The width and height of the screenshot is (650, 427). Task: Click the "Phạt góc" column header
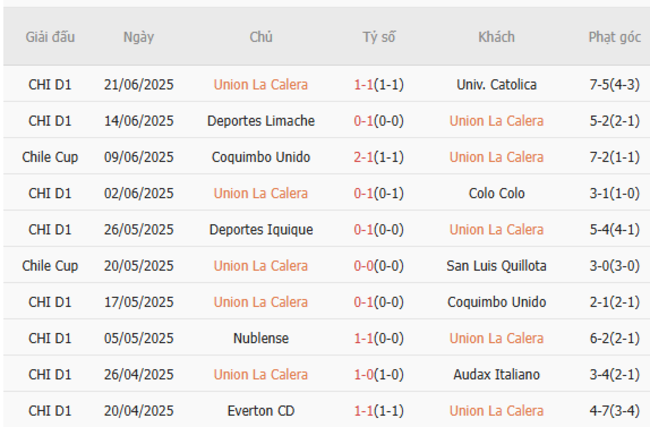[x=614, y=37]
